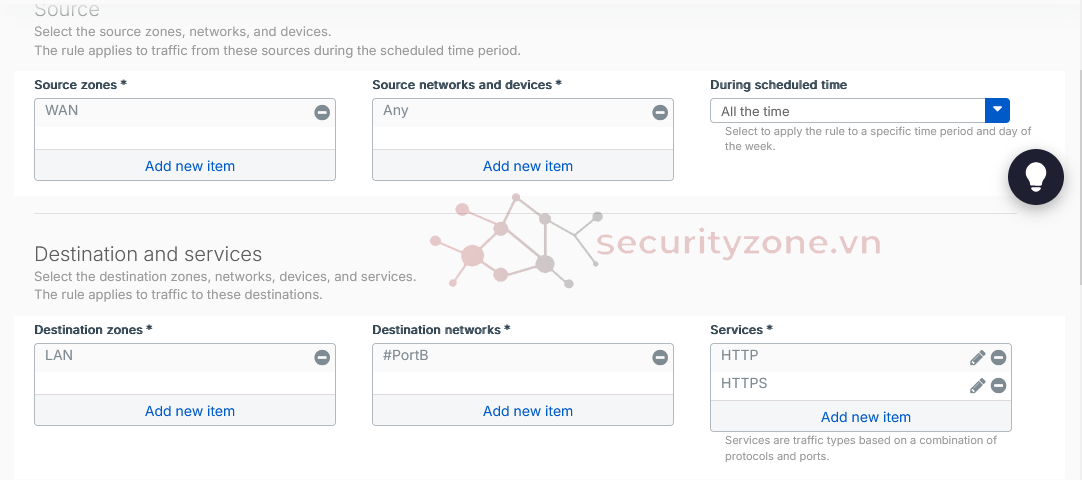The height and width of the screenshot is (480, 1082).
Task: Edit the HTTPS service pencil icon
Action: (x=978, y=386)
